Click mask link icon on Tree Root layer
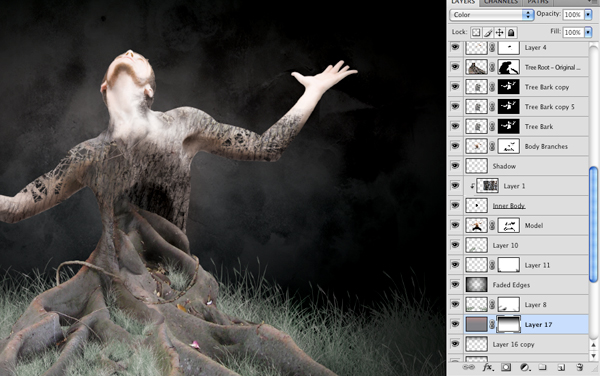The image size is (600, 376). [x=492, y=67]
